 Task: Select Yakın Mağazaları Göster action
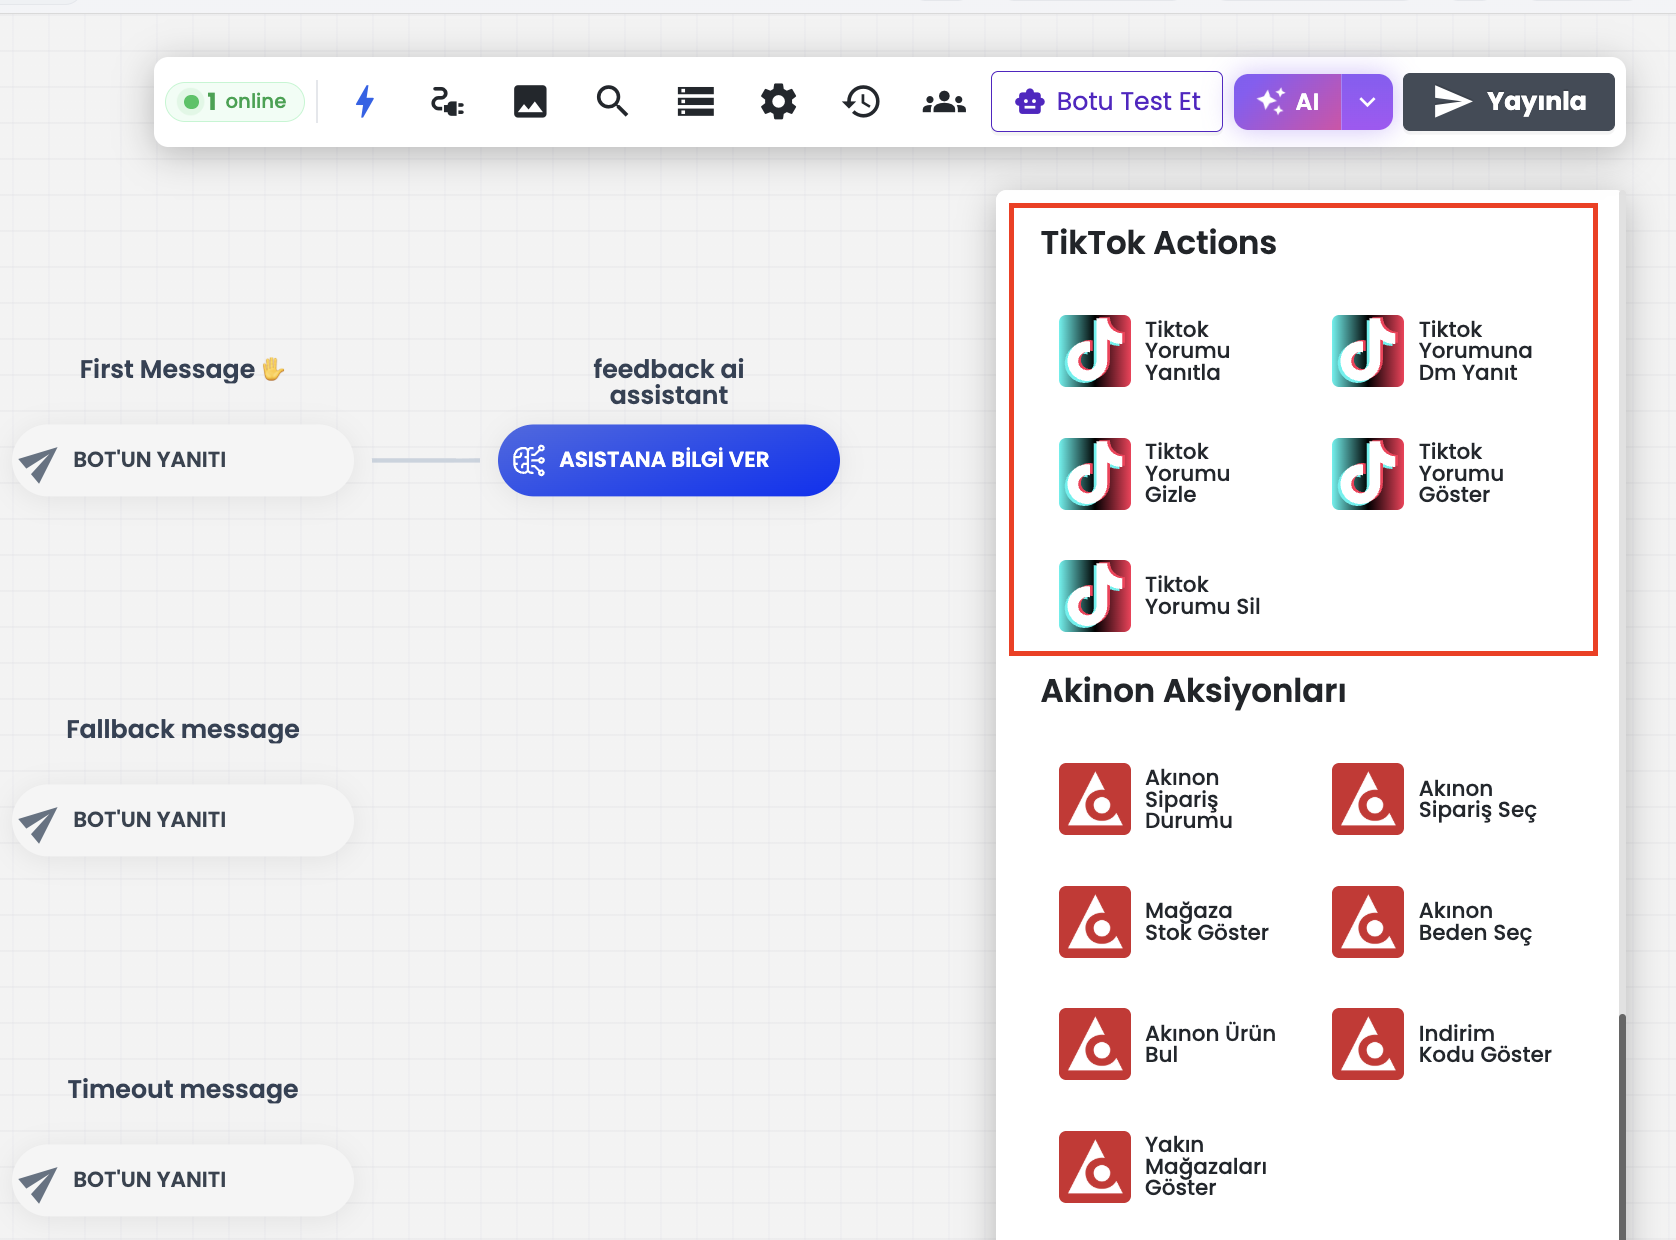(x=1164, y=1166)
